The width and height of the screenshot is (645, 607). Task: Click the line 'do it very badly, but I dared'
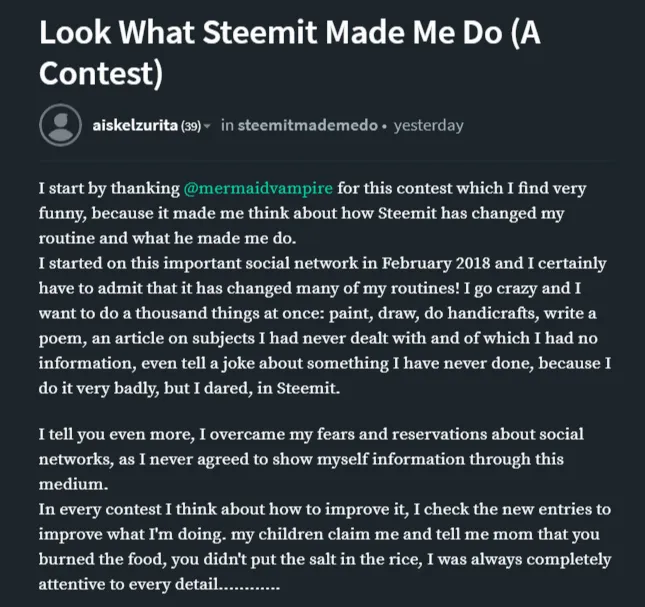click(189, 388)
